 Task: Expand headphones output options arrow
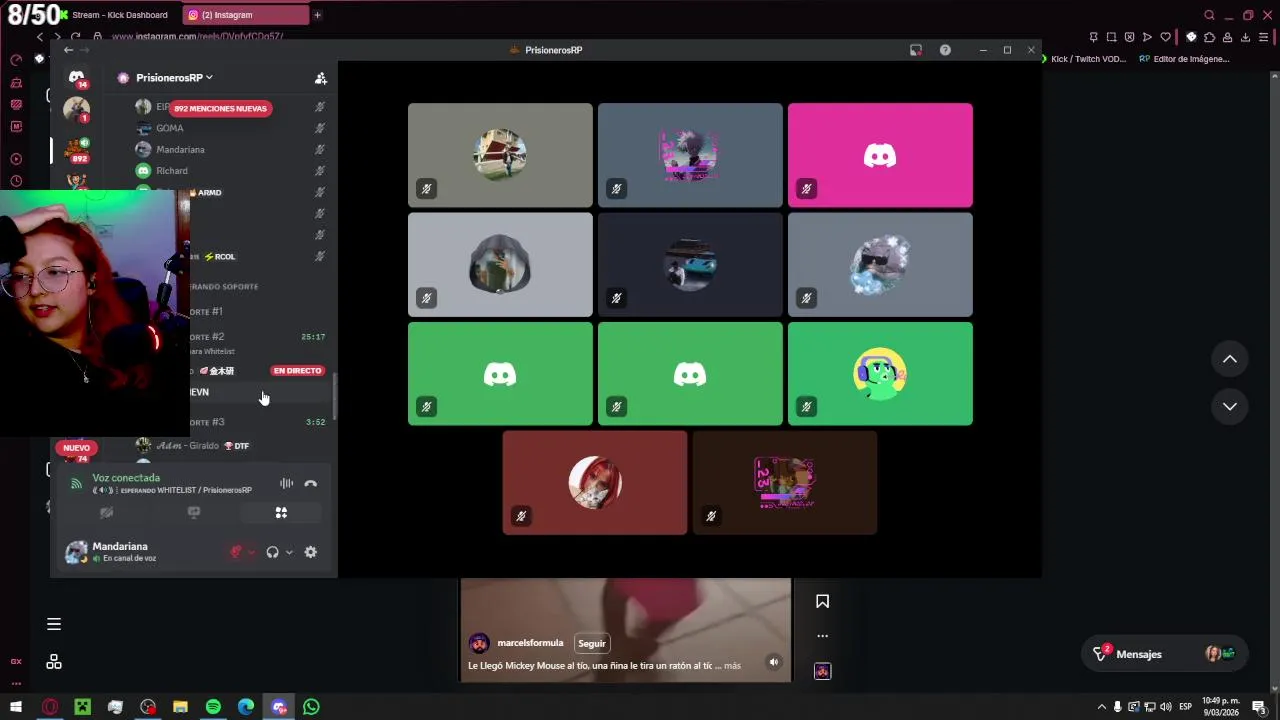pos(289,552)
